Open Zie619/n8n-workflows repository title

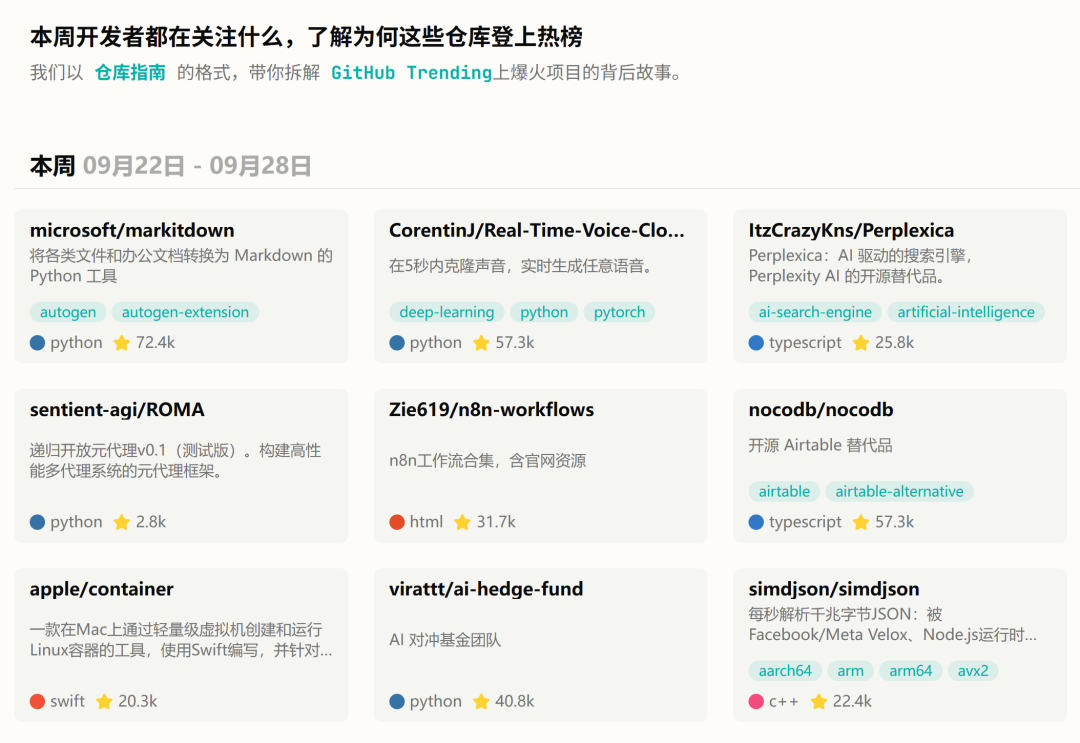(491, 410)
